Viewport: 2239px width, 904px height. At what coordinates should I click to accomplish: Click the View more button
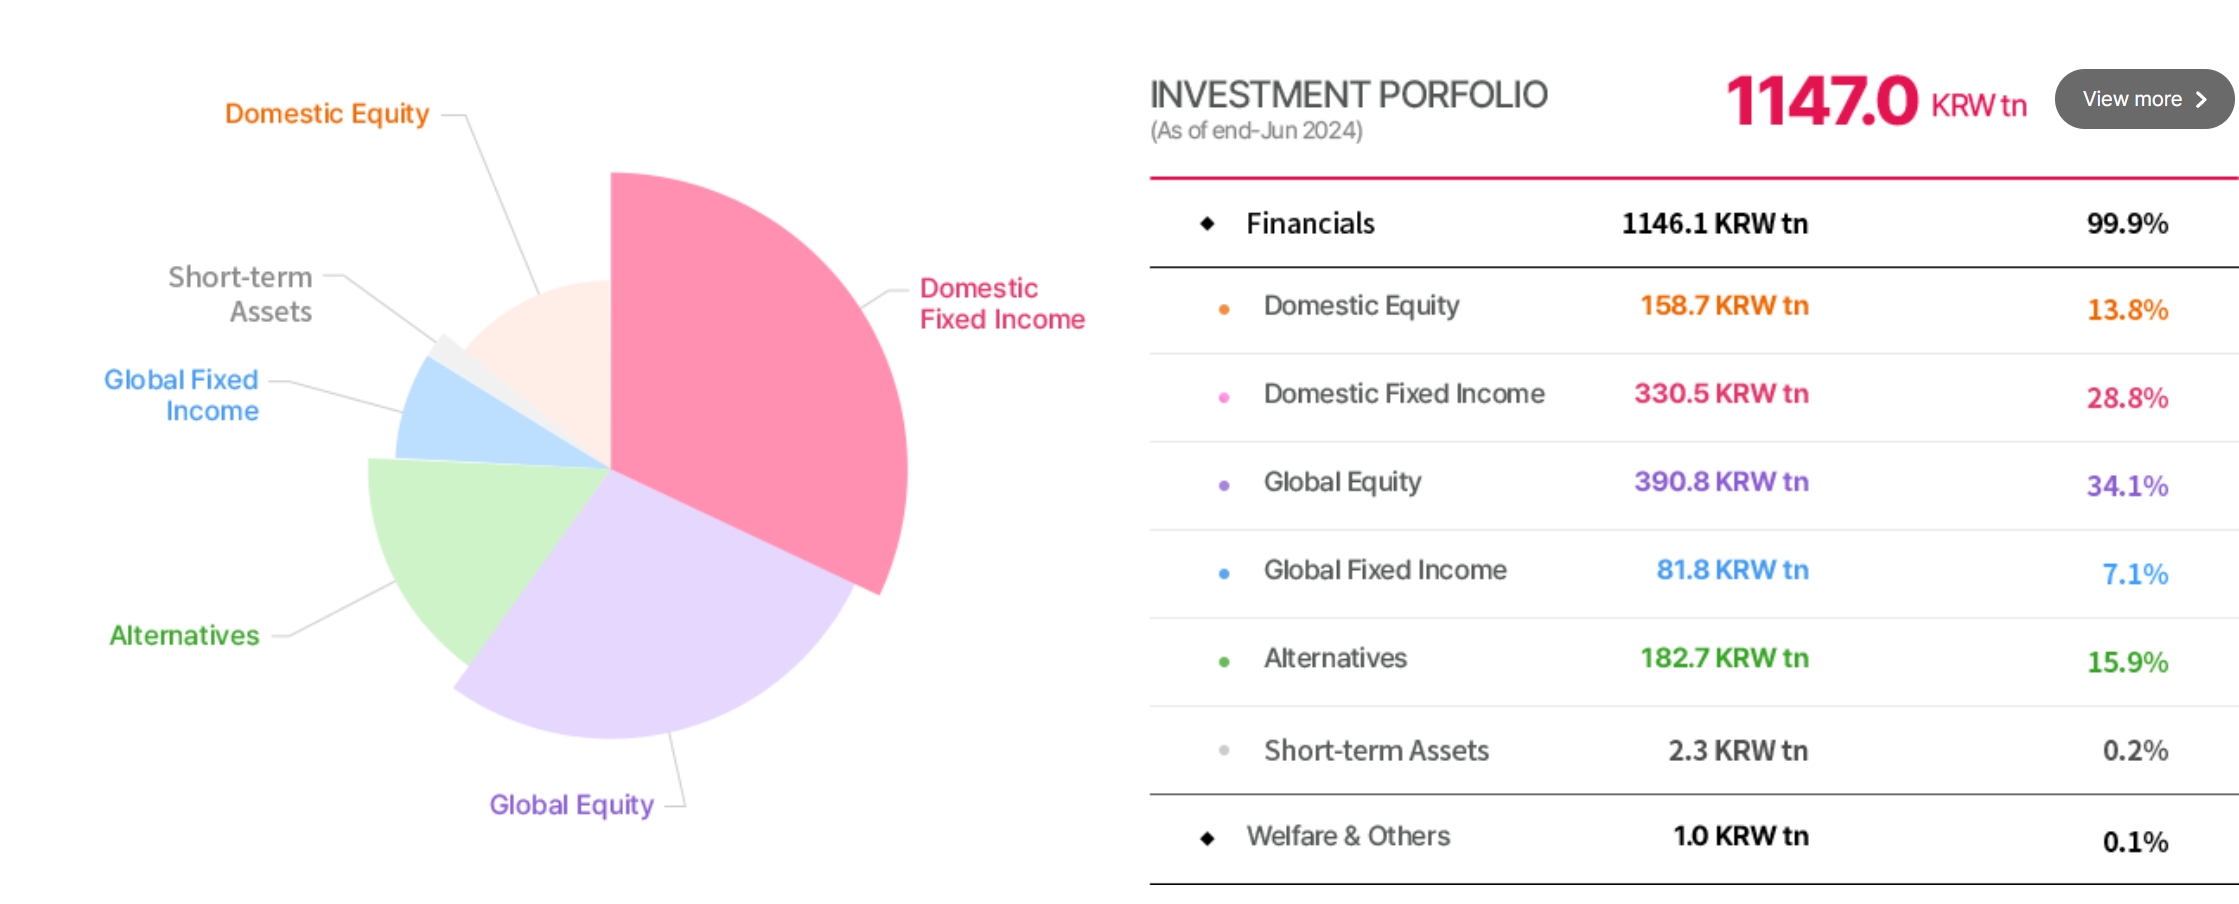click(2142, 99)
